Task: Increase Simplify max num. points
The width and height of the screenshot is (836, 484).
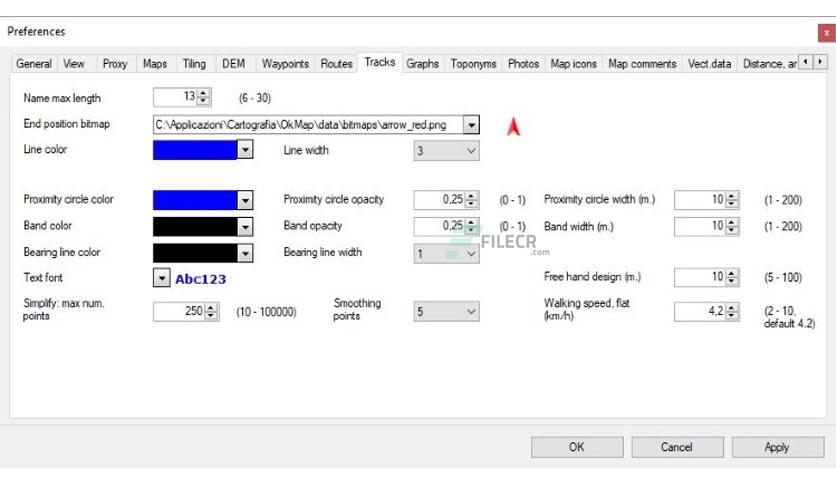Action: coord(211,308)
